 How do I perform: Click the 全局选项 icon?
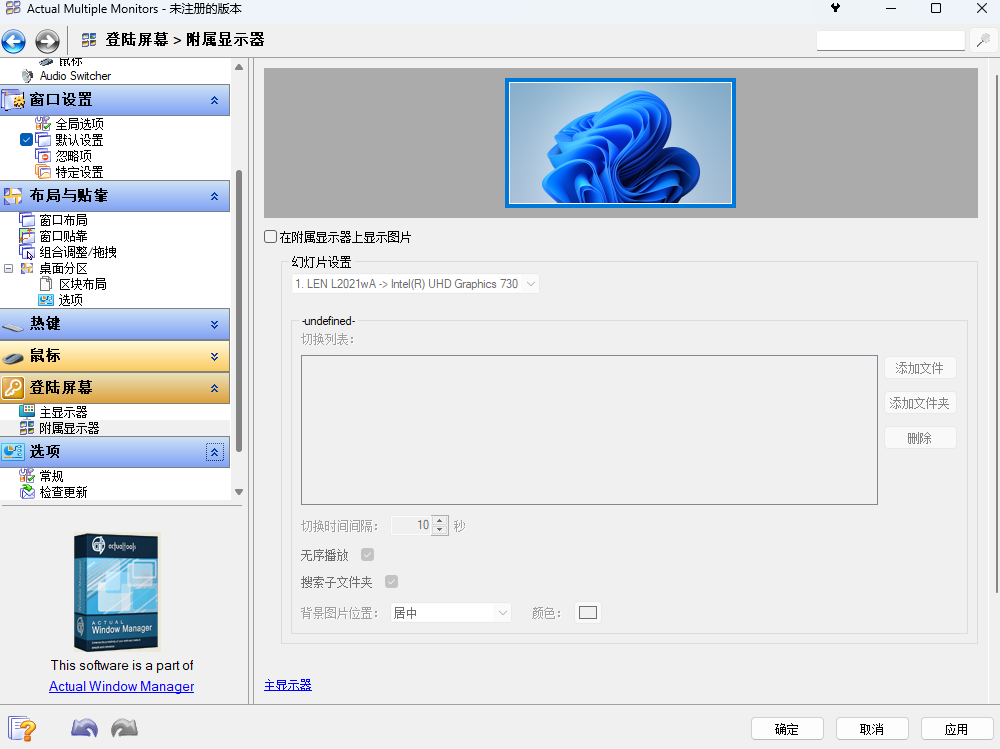click(x=43, y=123)
